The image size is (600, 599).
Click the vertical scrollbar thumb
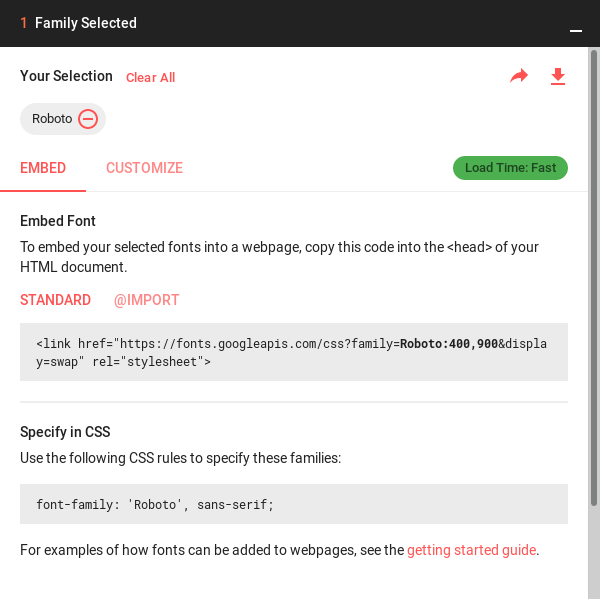(594, 277)
